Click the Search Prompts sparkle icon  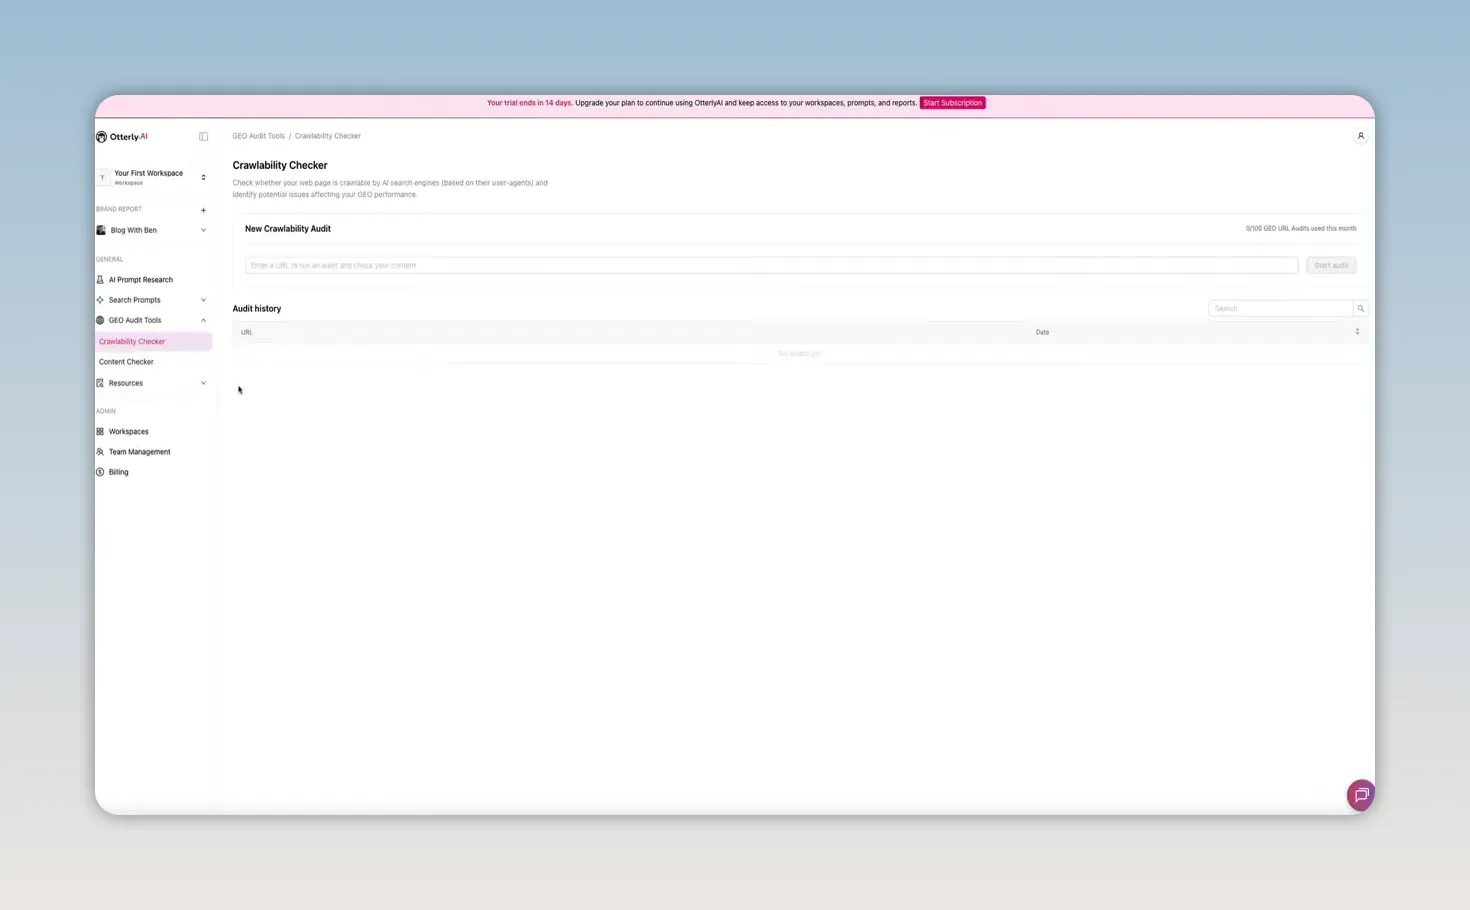point(100,300)
